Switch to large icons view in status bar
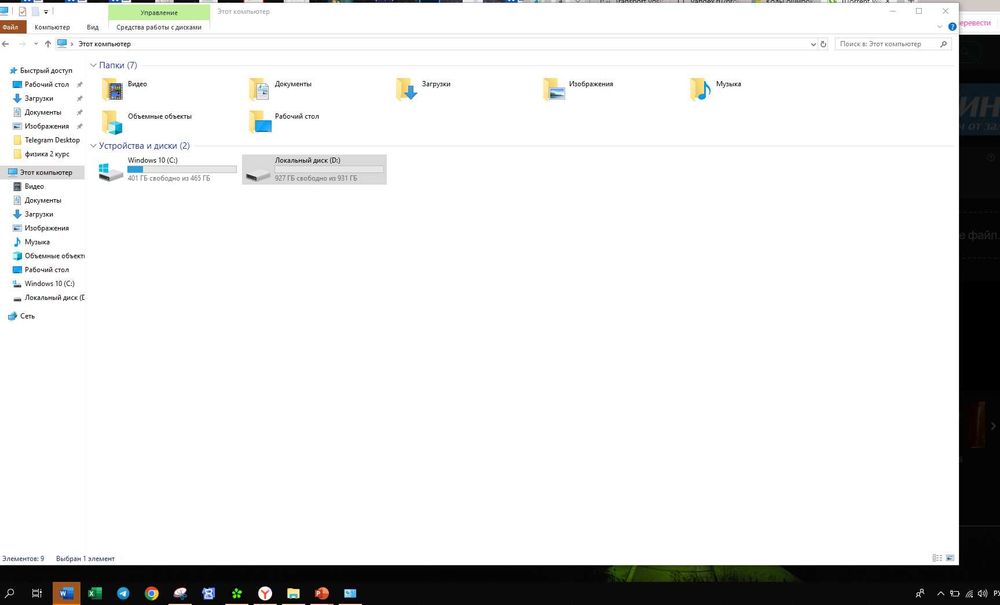Viewport: 1000px width, 605px height. pos(950,558)
